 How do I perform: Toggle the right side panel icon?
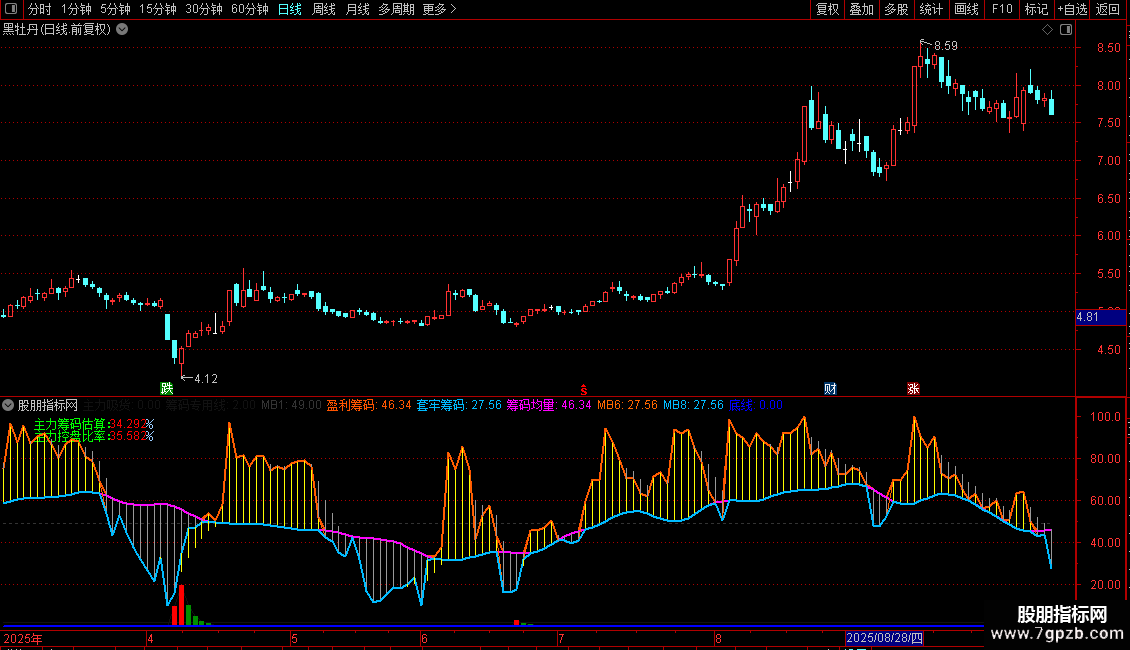point(1064,29)
